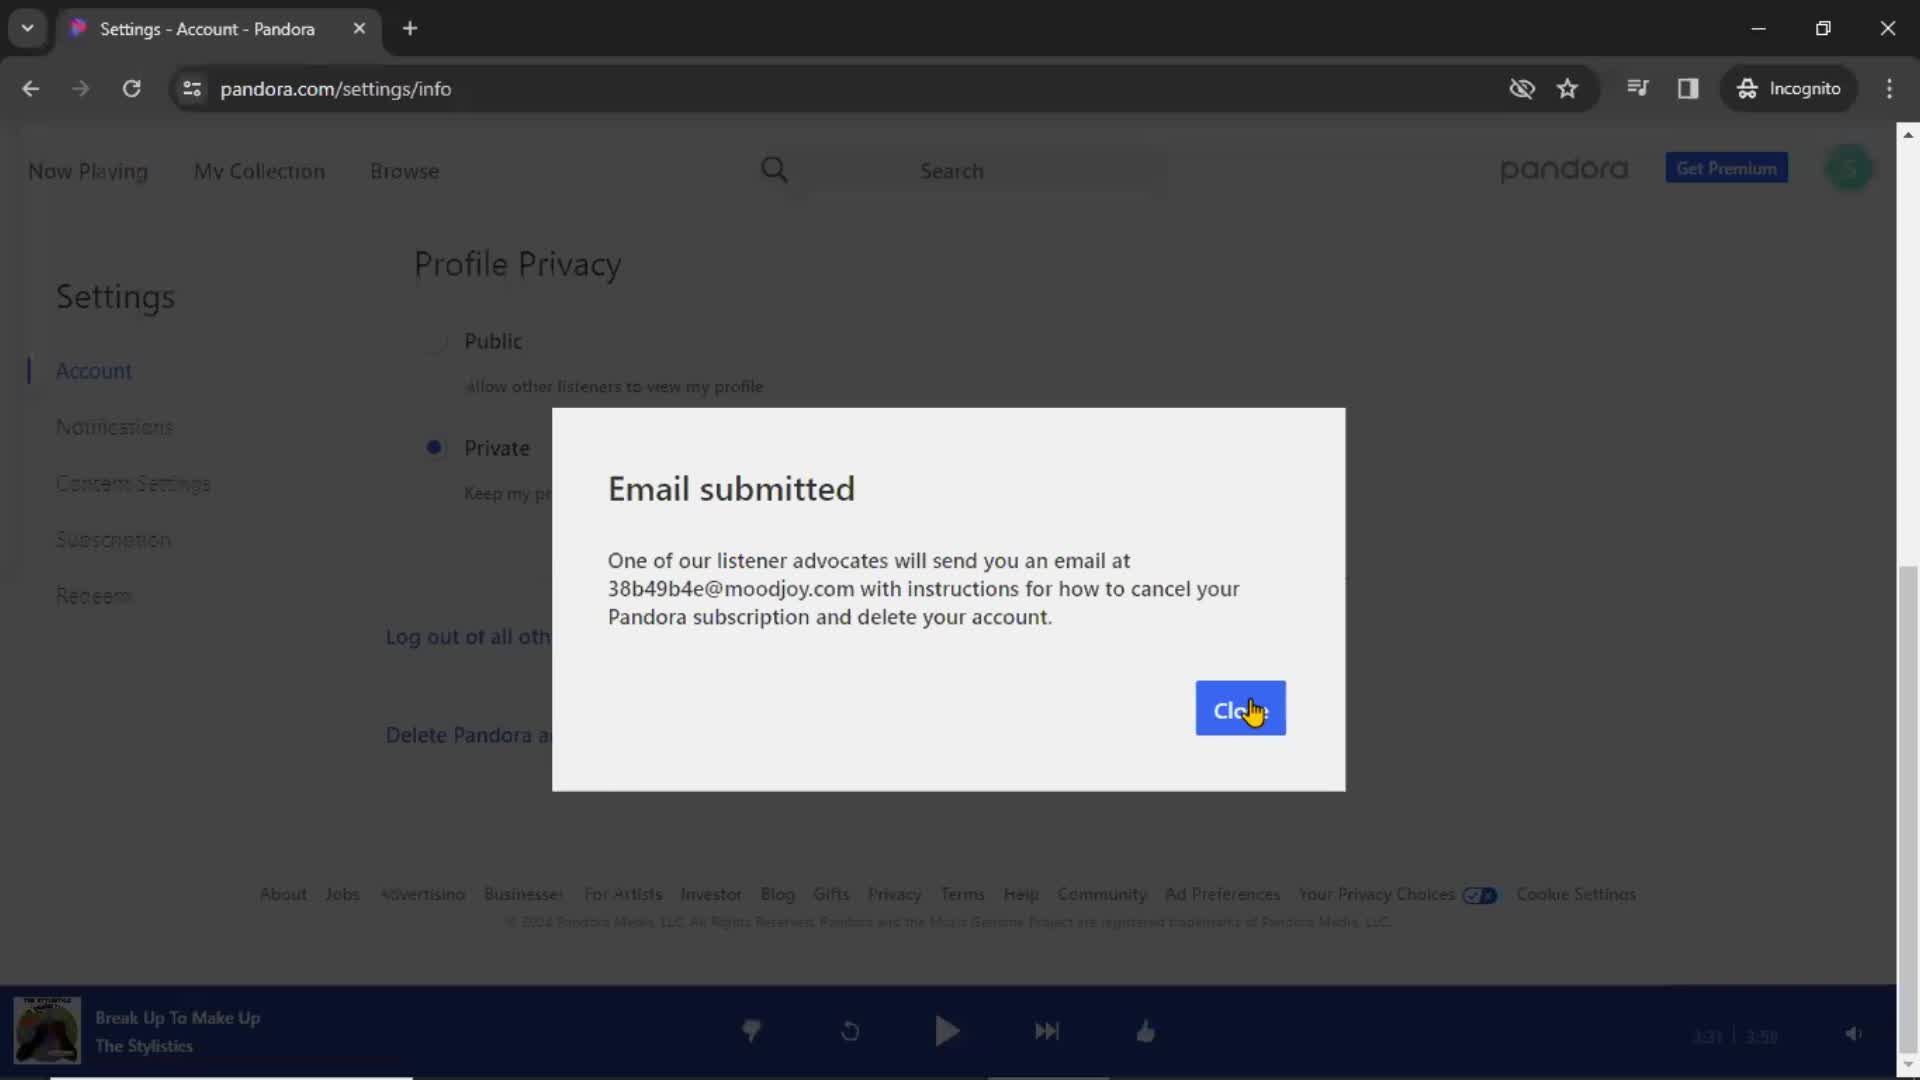This screenshot has height=1080, width=1920.
Task: Select the Private profile radio button
Action: pyautogui.click(x=433, y=448)
